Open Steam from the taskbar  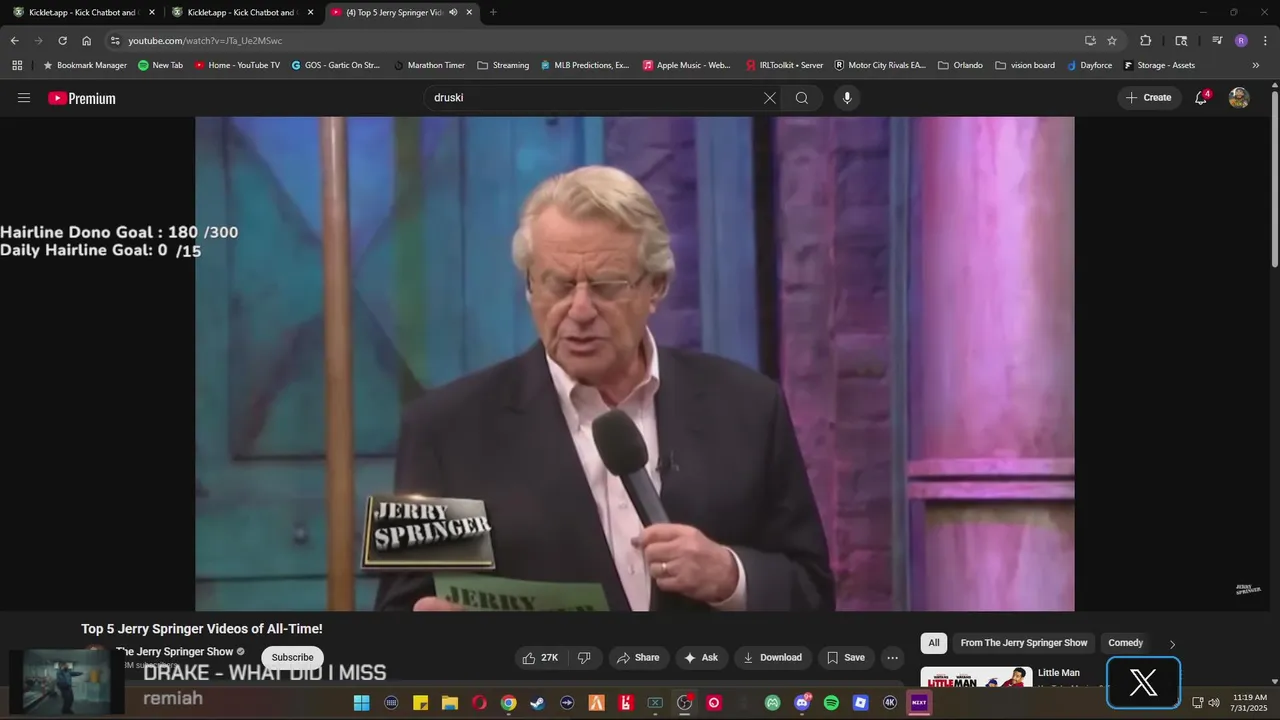point(537,703)
